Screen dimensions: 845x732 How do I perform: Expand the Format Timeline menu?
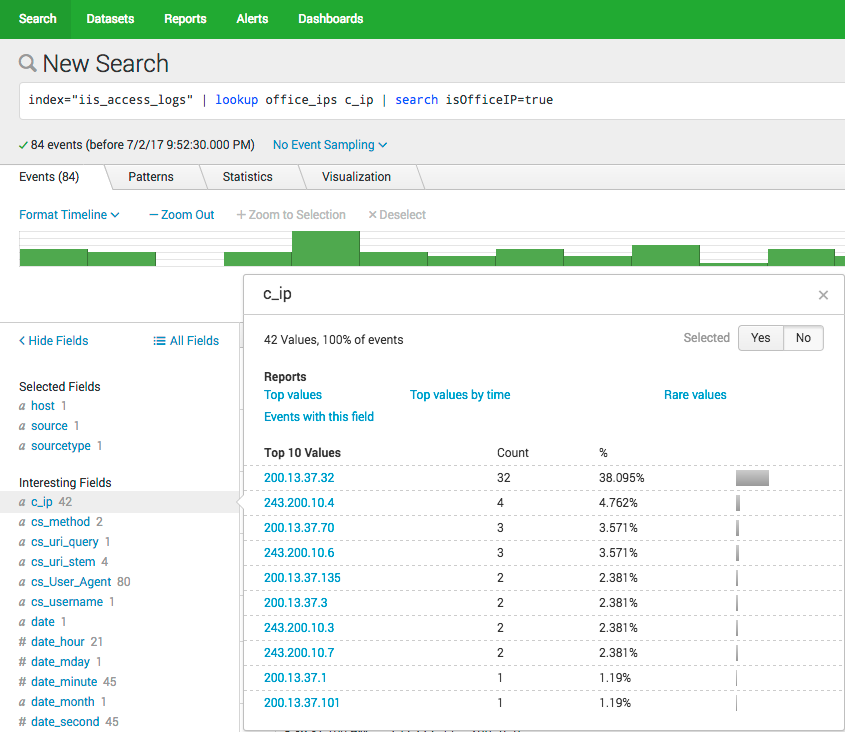pos(69,215)
